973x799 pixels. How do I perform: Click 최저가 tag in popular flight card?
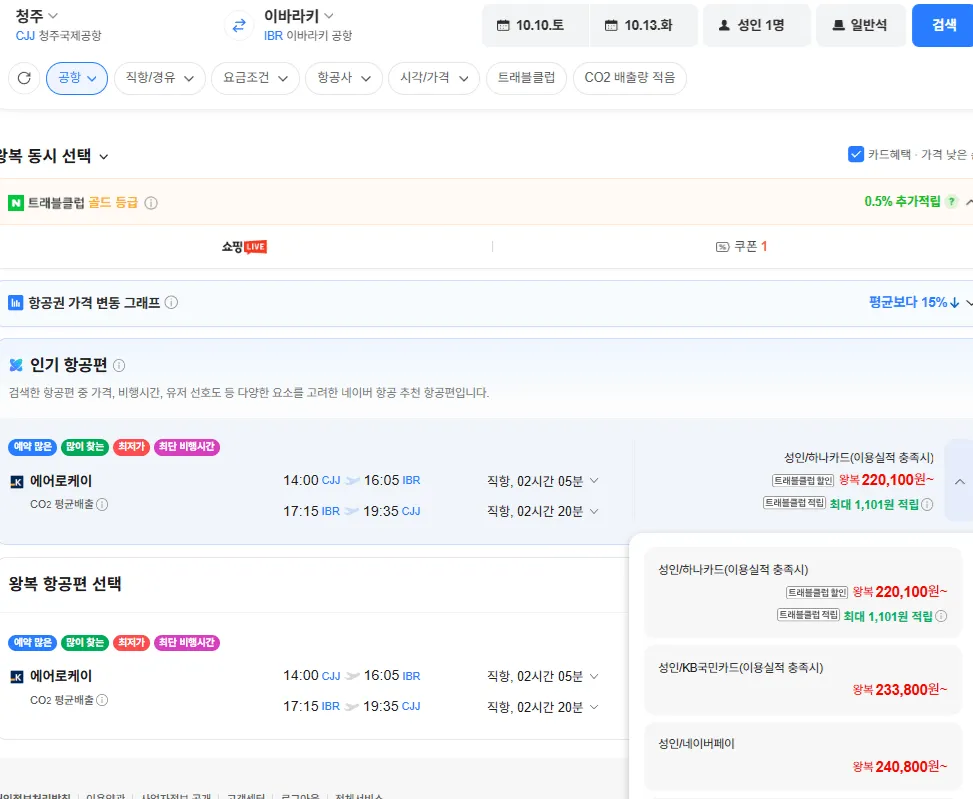point(131,447)
